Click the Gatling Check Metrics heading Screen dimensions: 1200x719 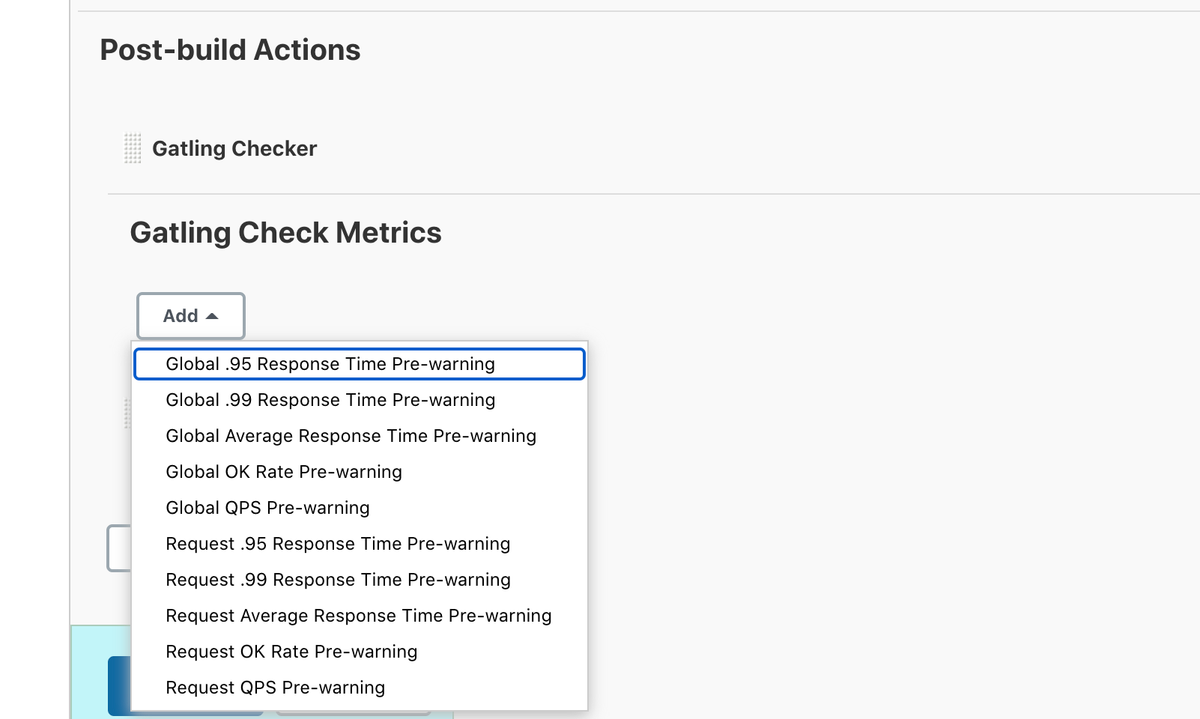click(286, 233)
